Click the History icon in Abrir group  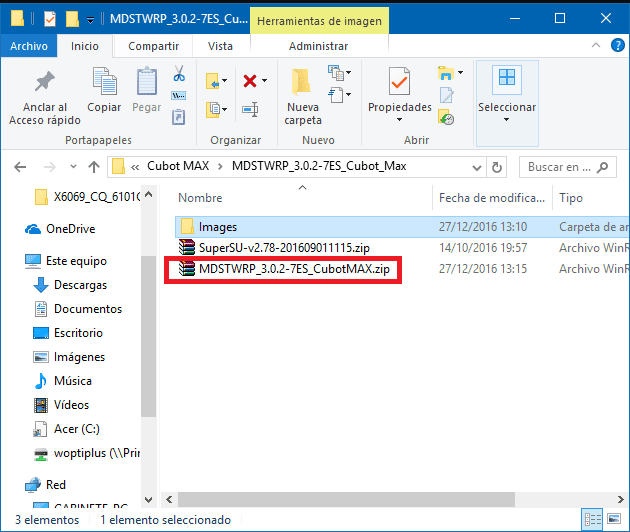[x=446, y=117]
